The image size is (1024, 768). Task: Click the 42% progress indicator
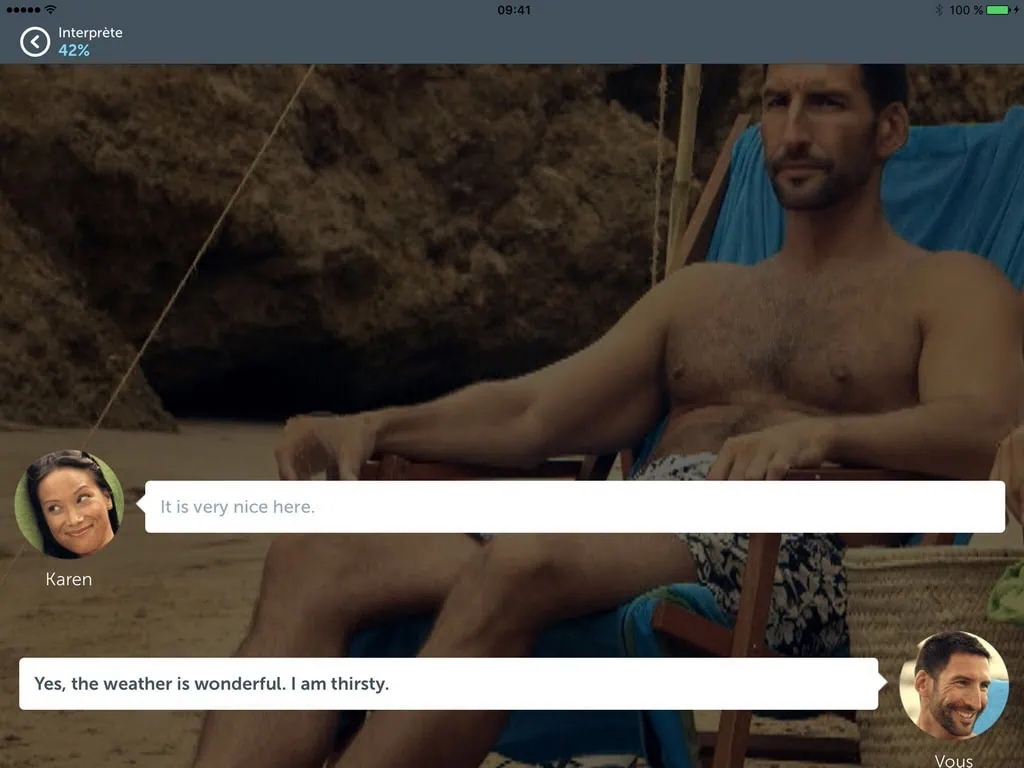point(74,50)
